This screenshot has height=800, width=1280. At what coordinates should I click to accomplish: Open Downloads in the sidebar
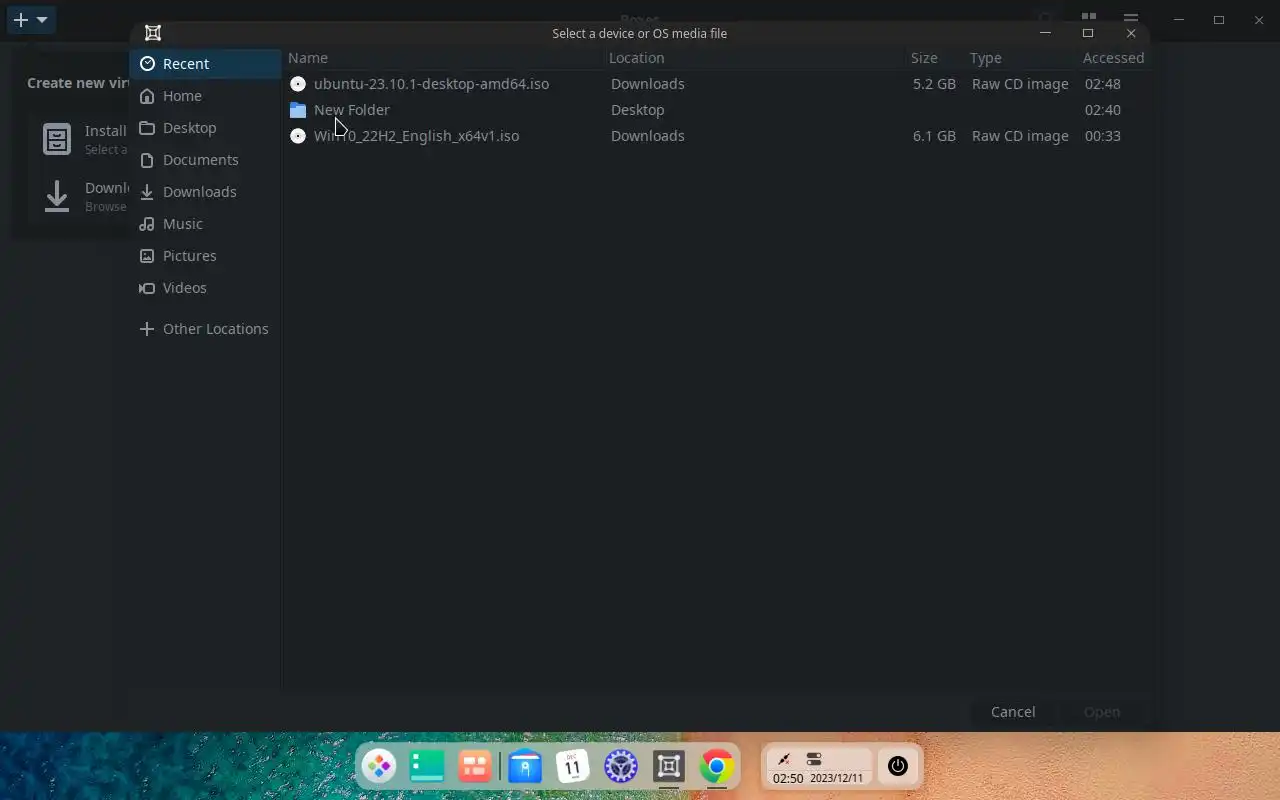[205, 192]
